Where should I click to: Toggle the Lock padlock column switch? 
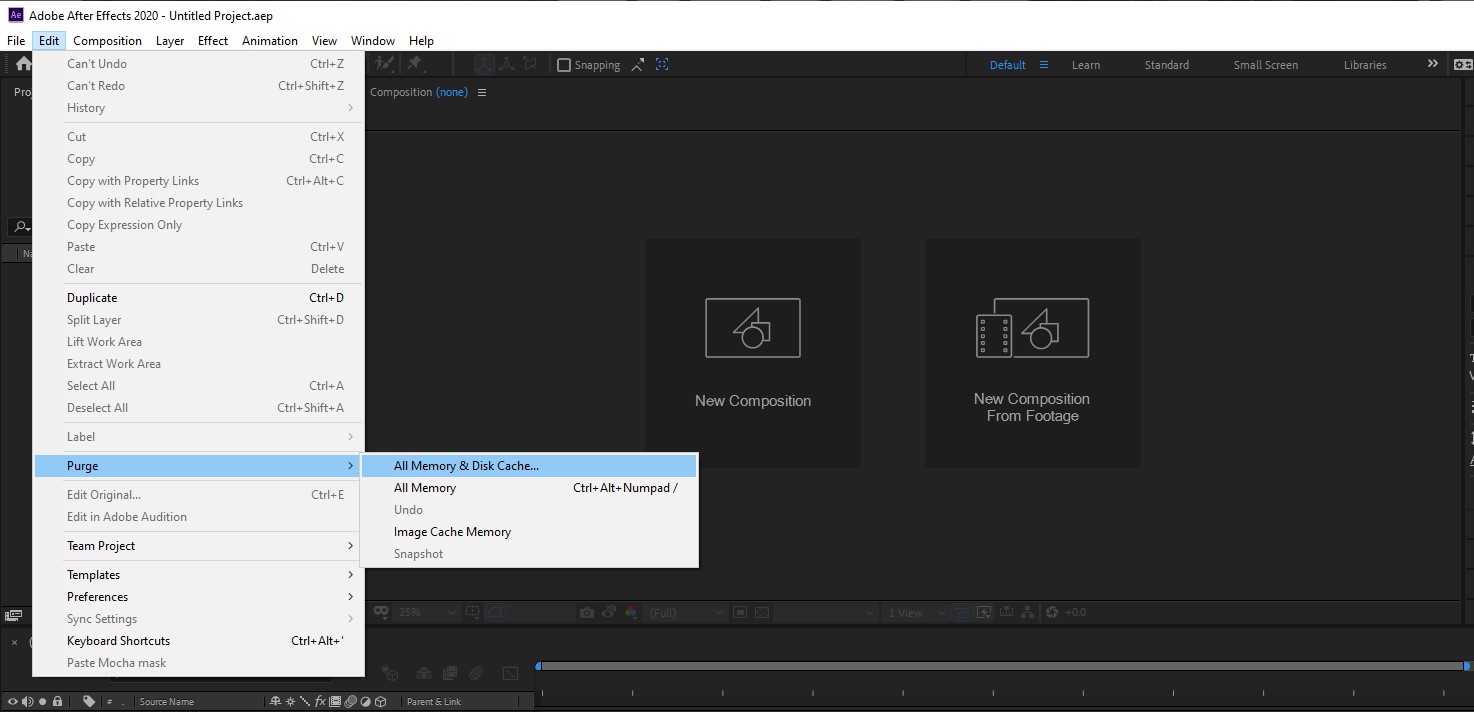coord(57,701)
